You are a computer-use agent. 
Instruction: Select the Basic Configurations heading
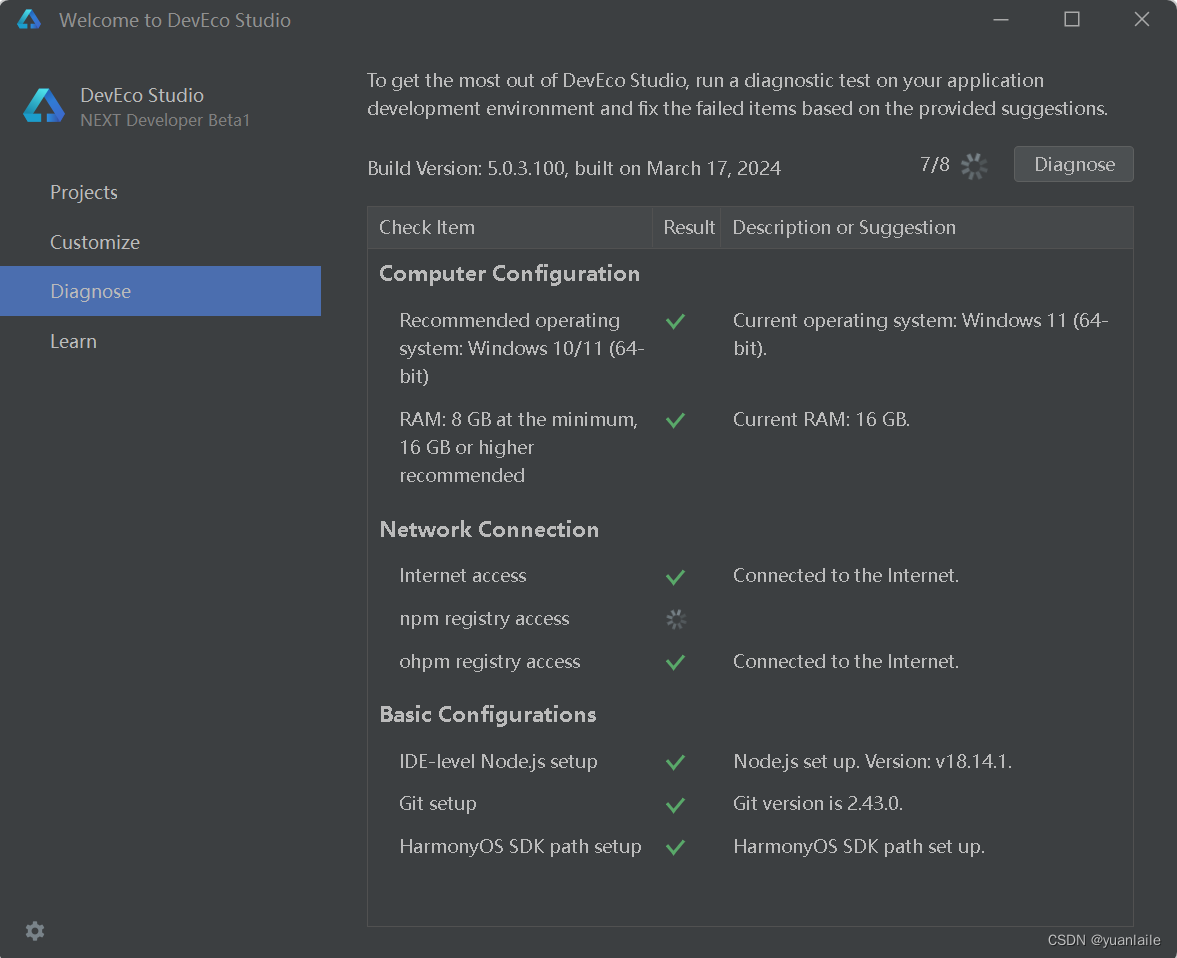point(488,714)
